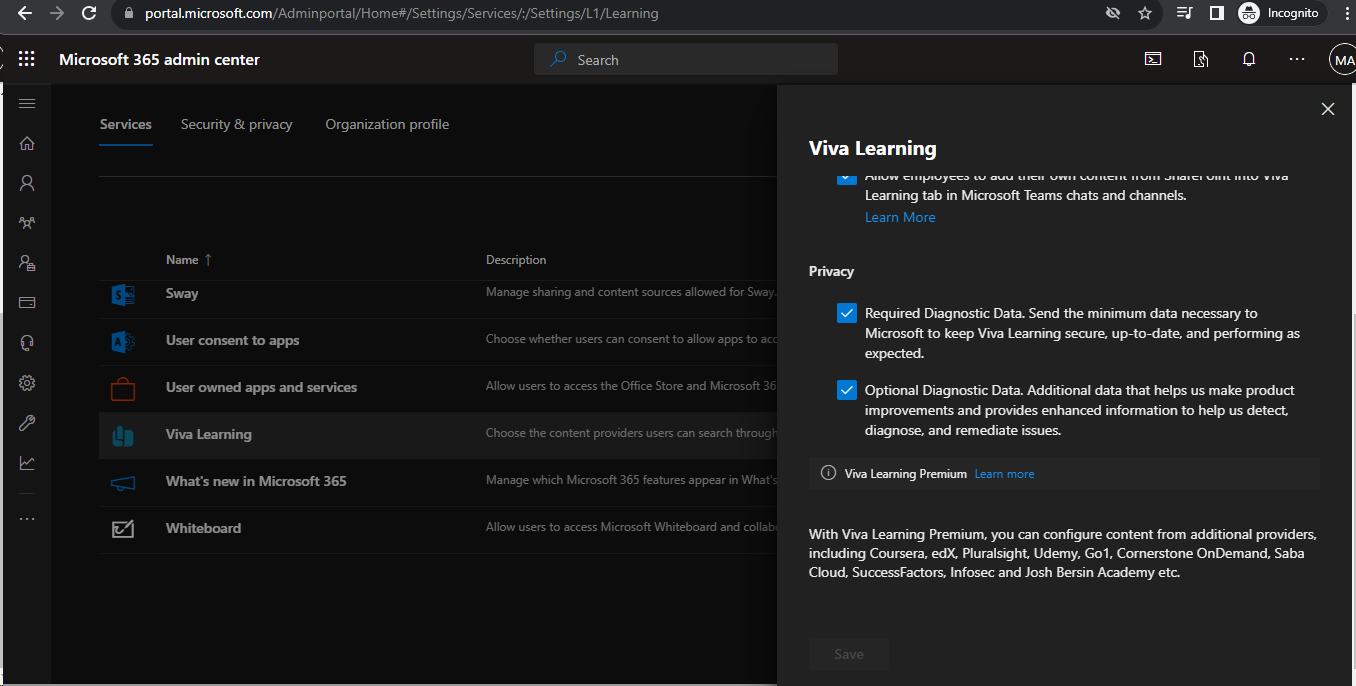Screen dimensions: 1356x686
Task: Open the Incognito profile indicator
Action: click(1282, 13)
